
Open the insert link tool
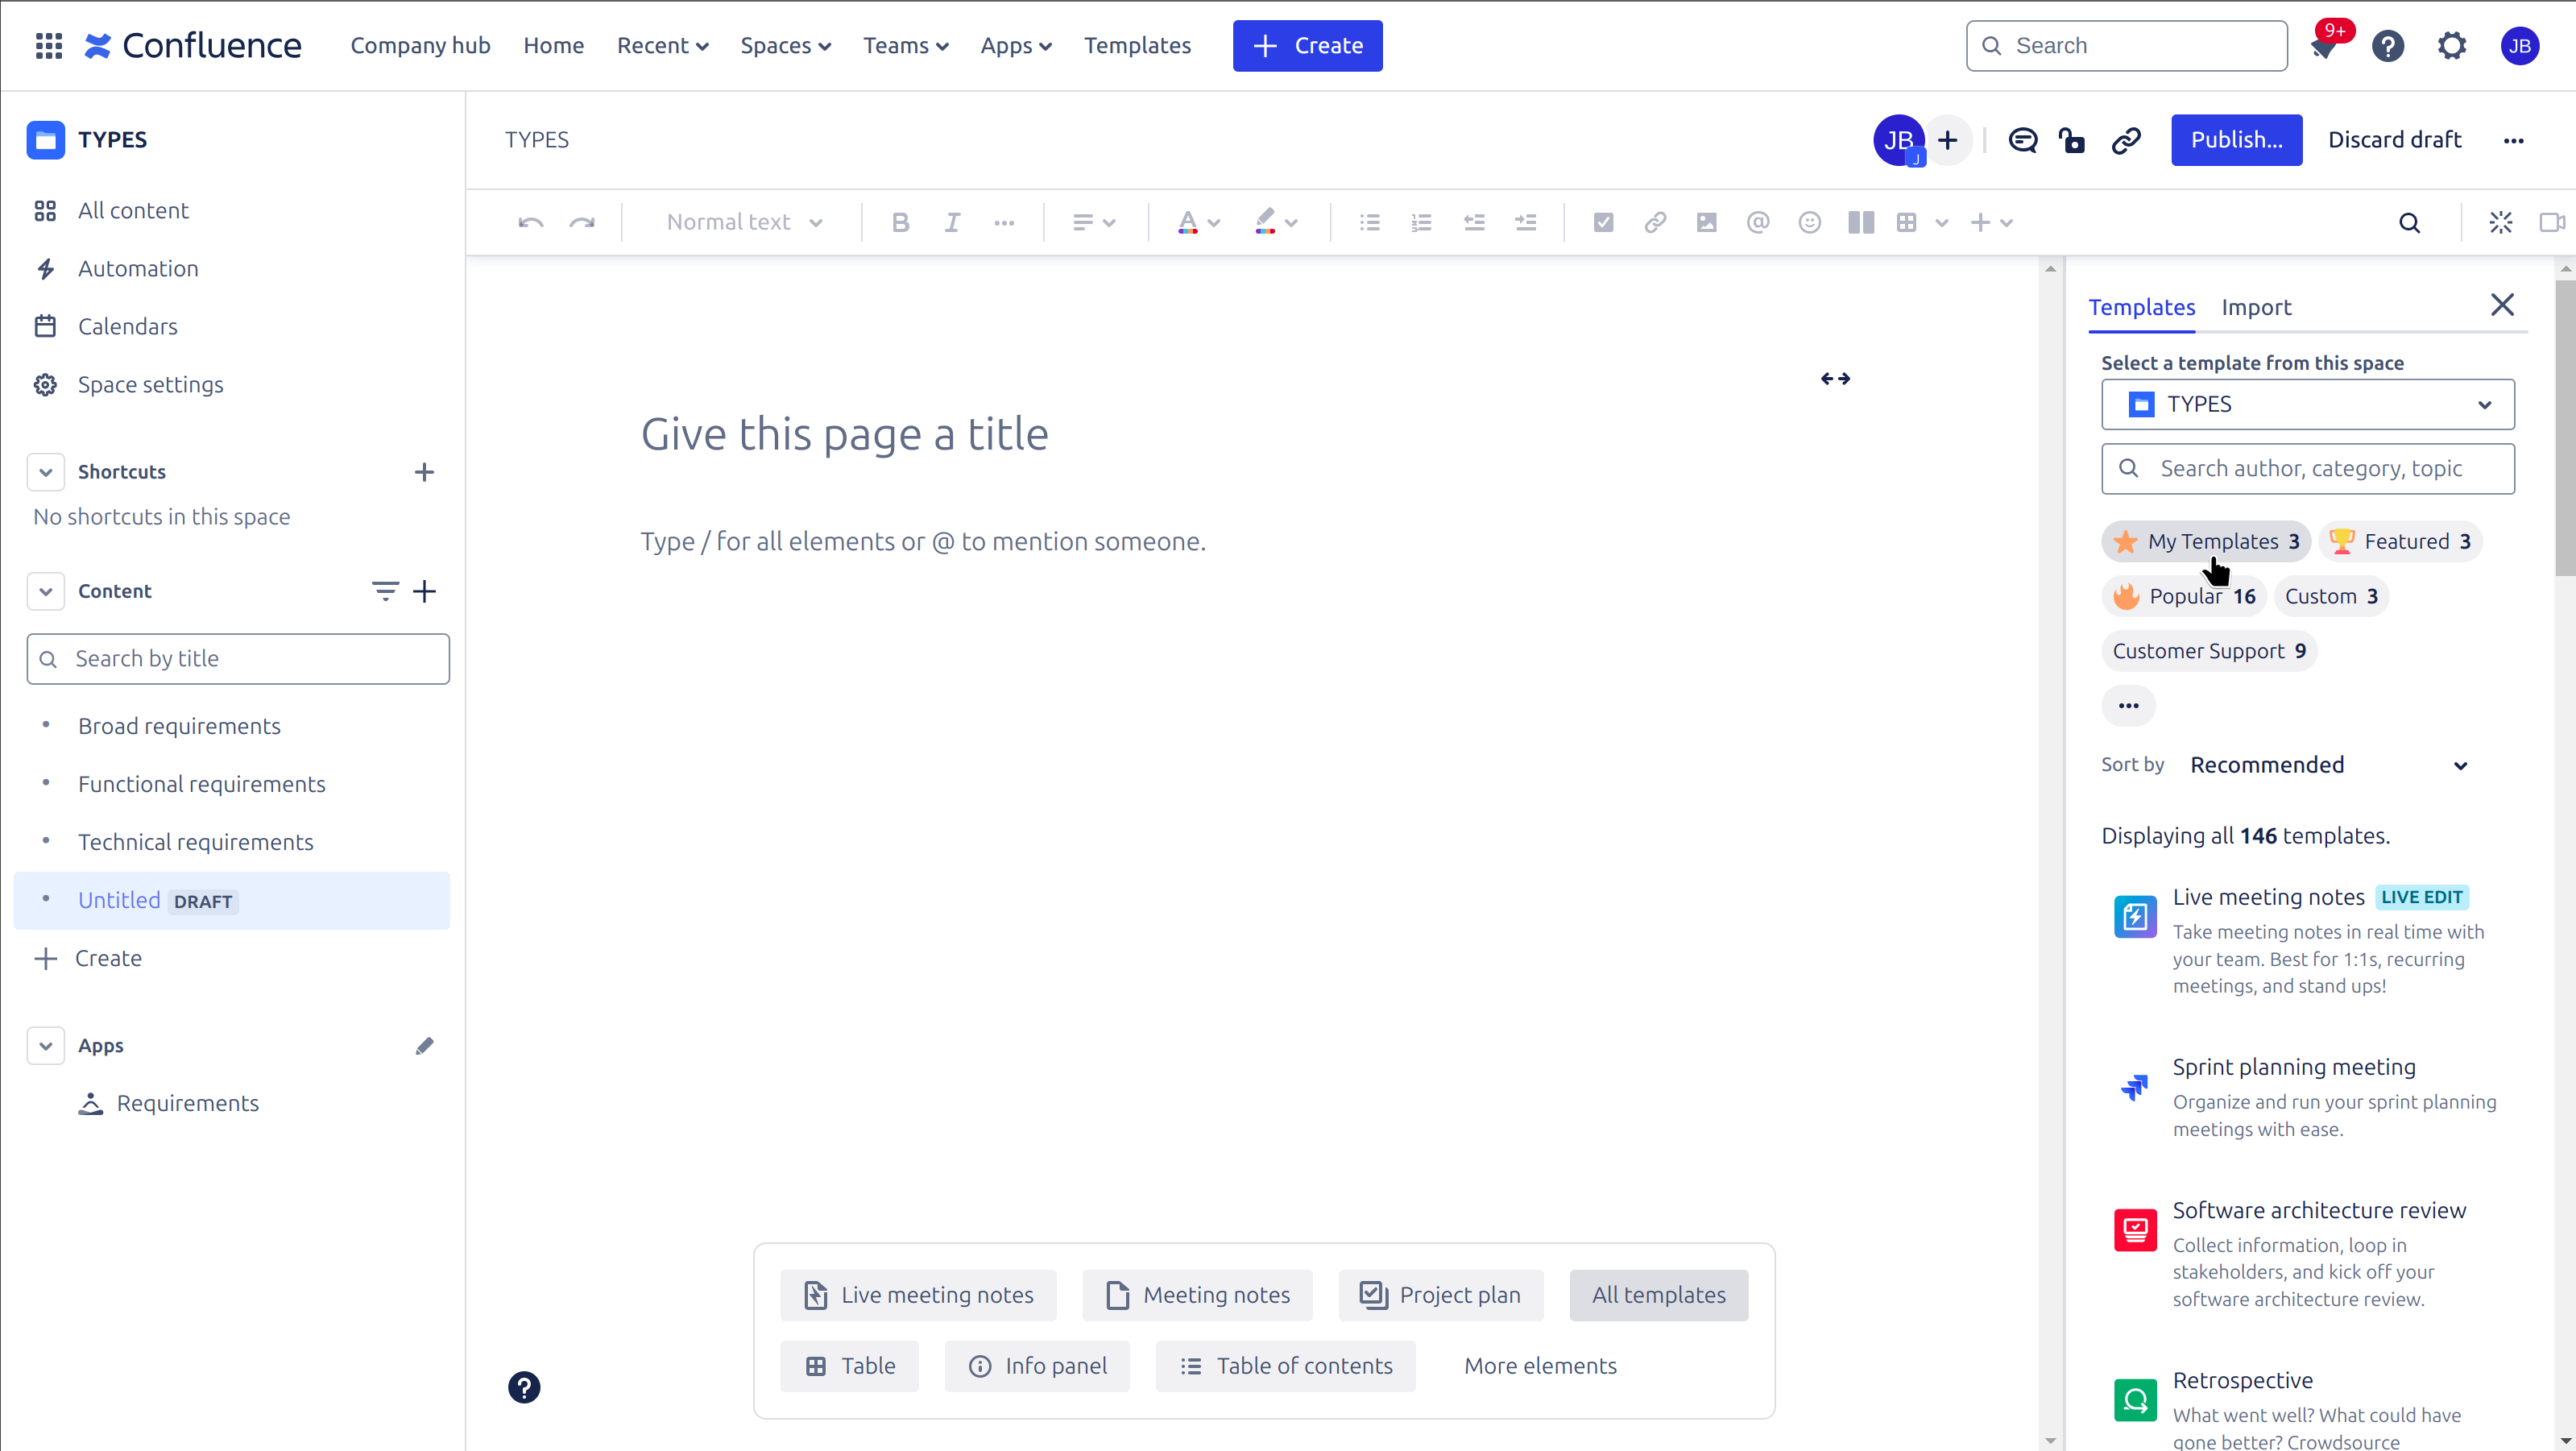pos(1655,222)
